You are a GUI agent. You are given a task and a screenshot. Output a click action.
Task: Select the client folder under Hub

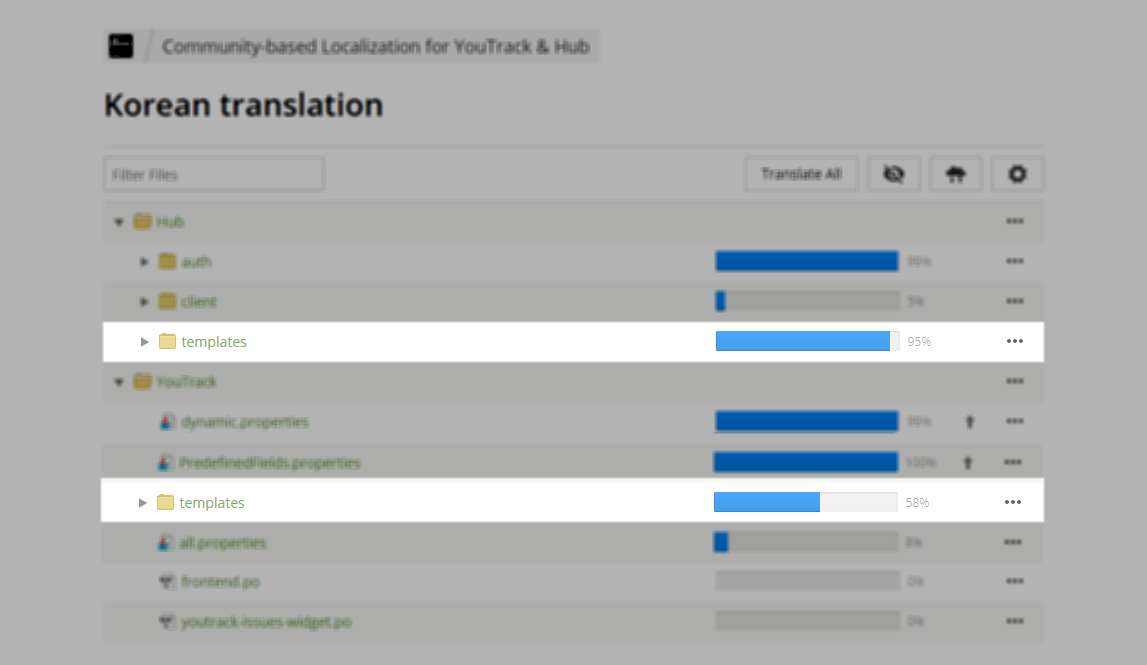click(x=198, y=301)
